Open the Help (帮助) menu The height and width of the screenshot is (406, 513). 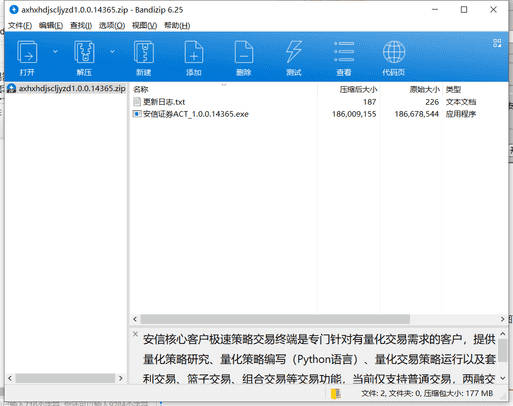pos(177,26)
